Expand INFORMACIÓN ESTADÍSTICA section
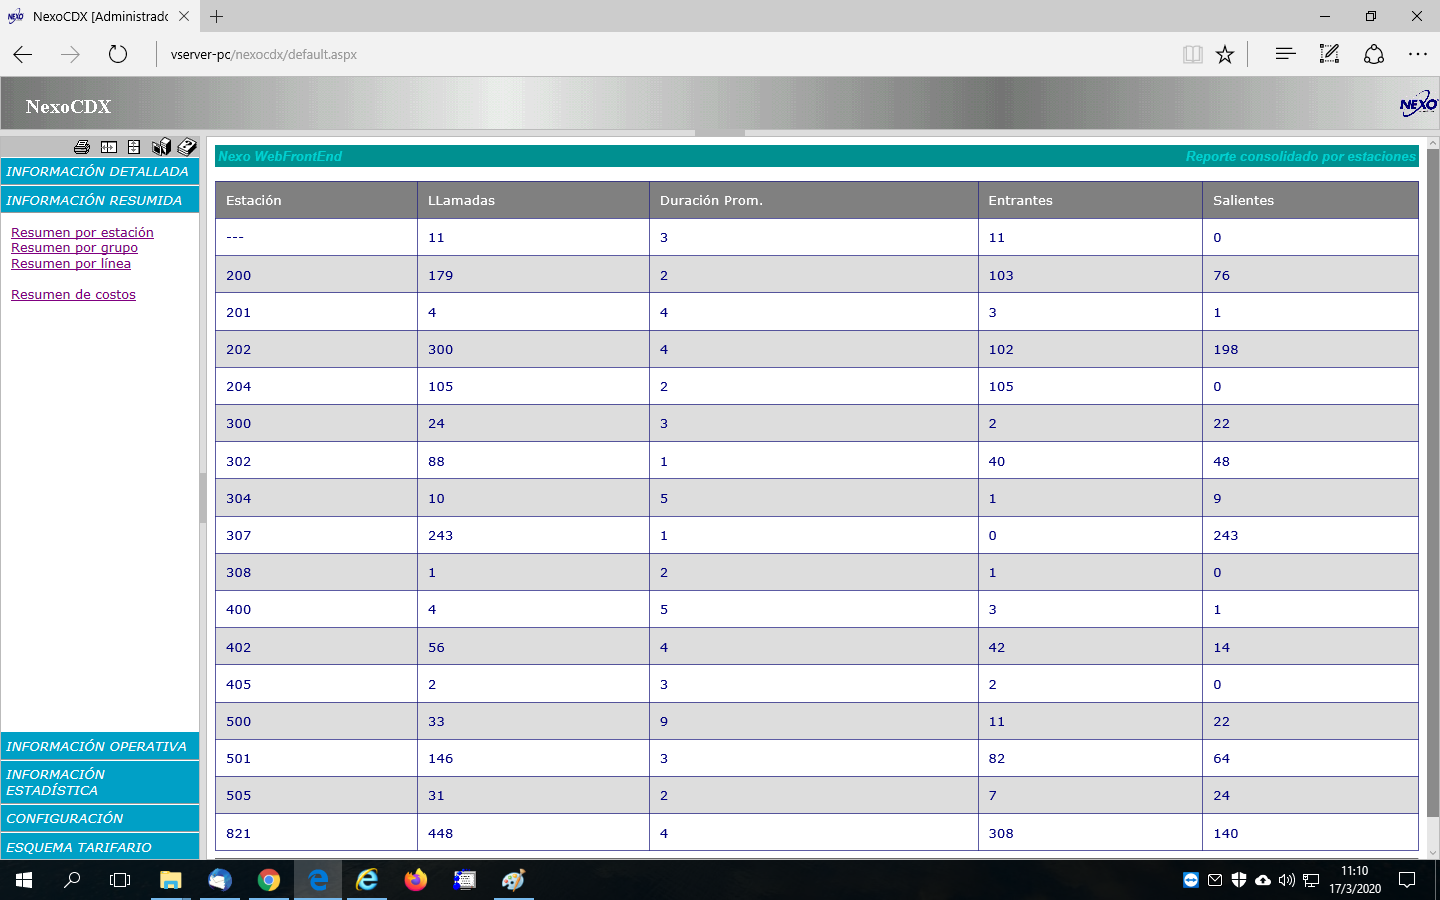 [x=100, y=782]
